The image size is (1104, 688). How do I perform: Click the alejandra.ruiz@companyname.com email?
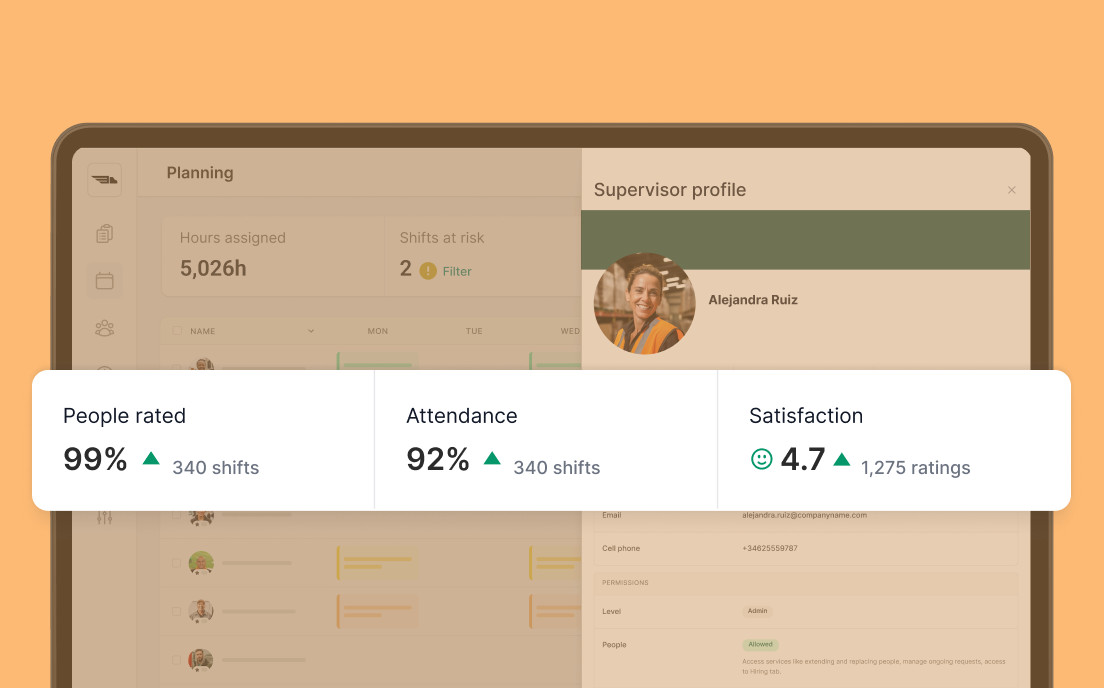click(804, 515)
